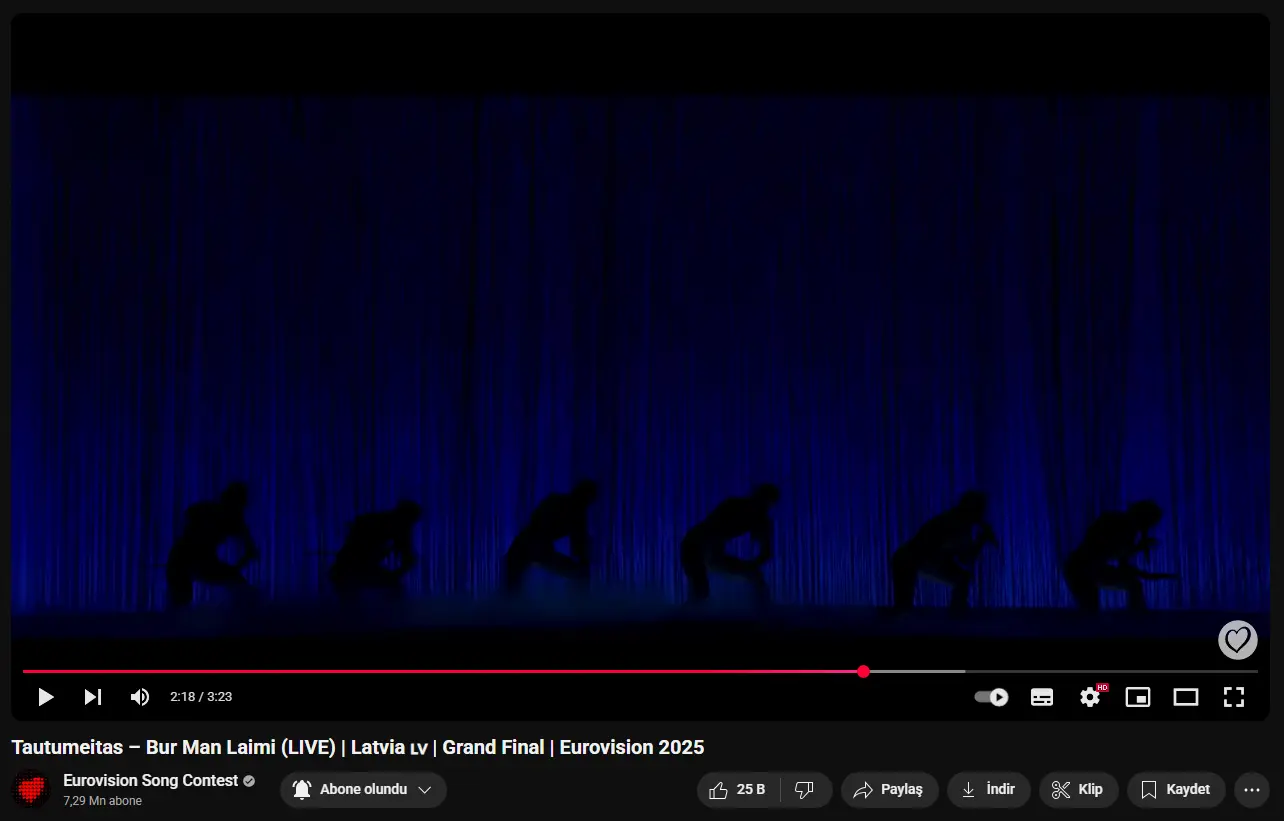This screenshot has width=1284, height=821.
Task: Toggle subtitles/closed captions
Action: click(x=1042, y=697)
